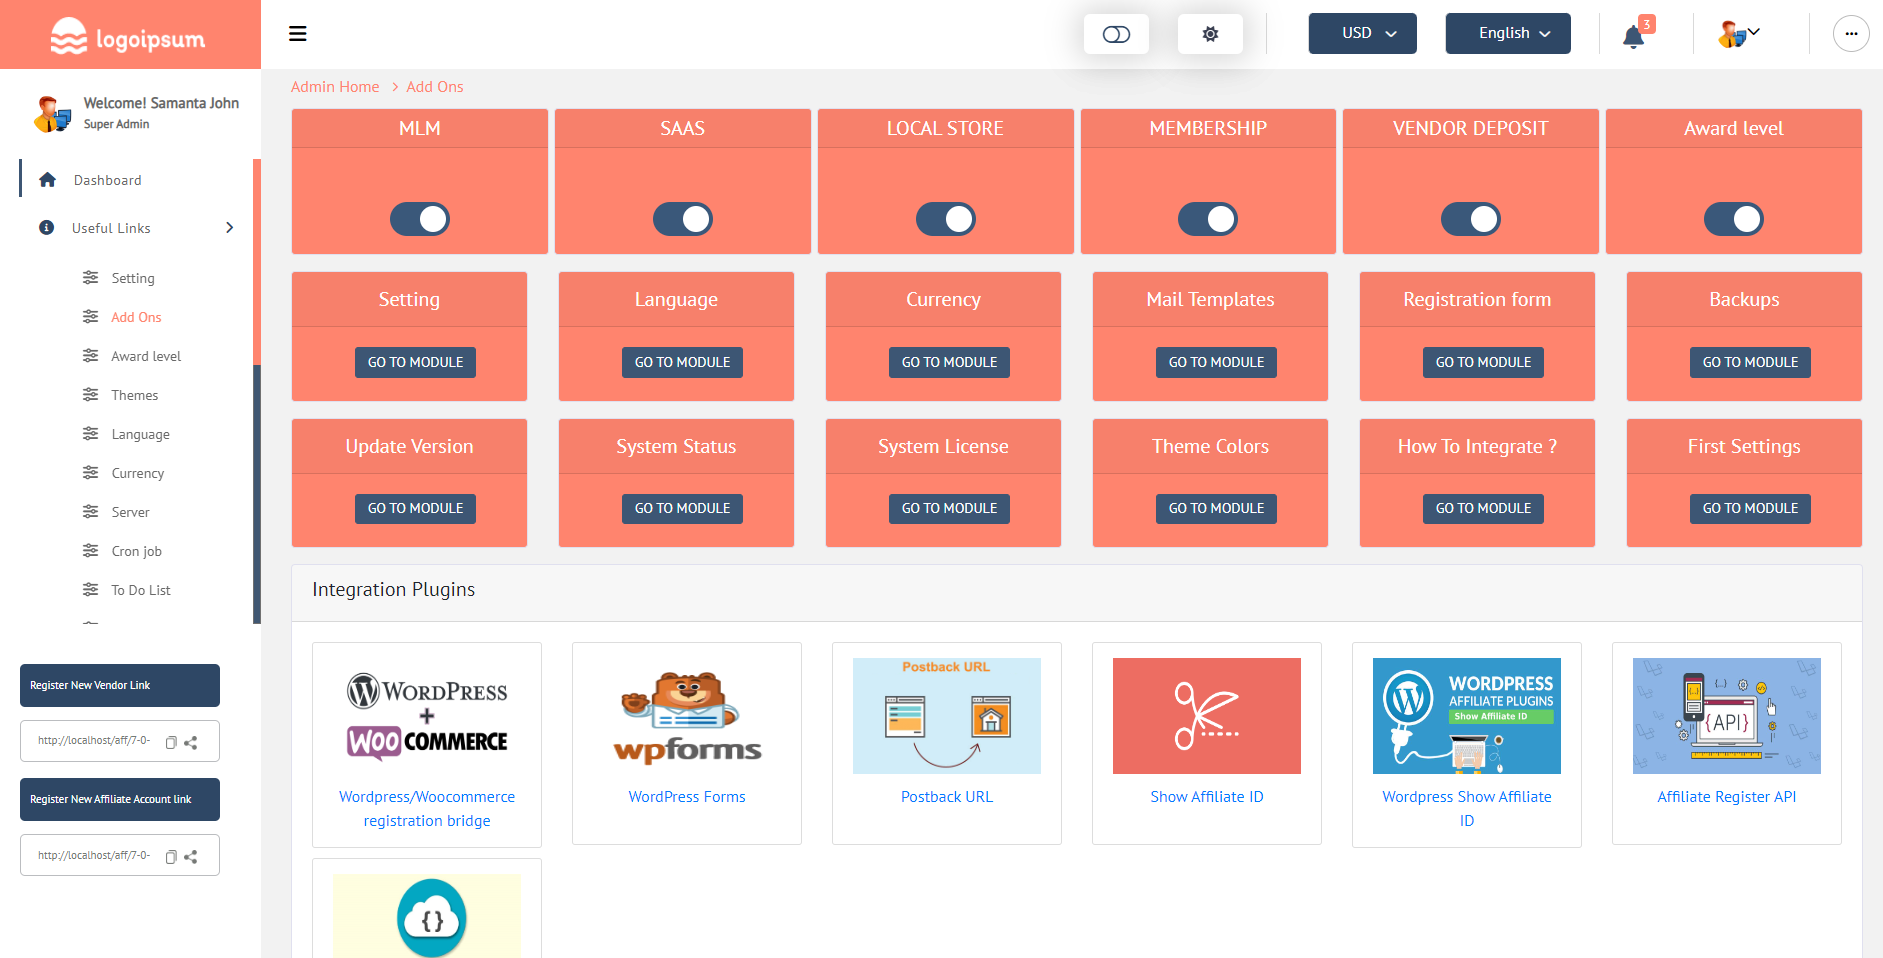Click the Server sidebar icon
Screen dimensions: 1883x958
[x=89, y=512]
